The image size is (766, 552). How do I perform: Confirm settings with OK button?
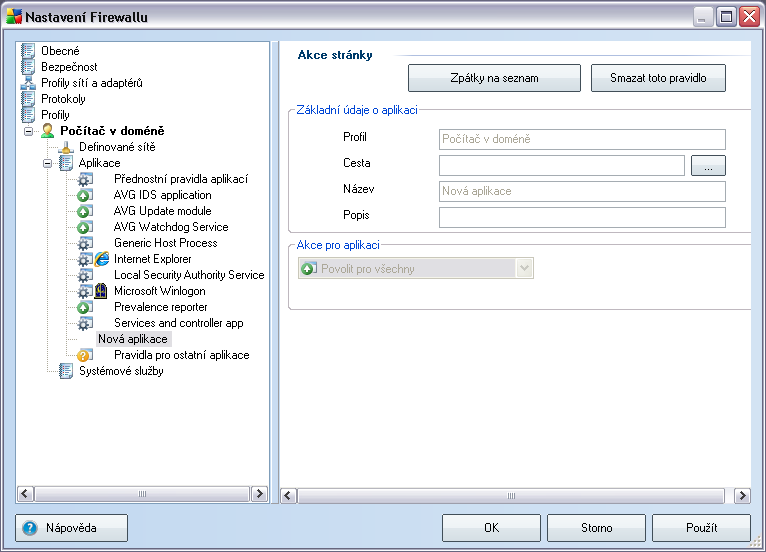[491, 528]
